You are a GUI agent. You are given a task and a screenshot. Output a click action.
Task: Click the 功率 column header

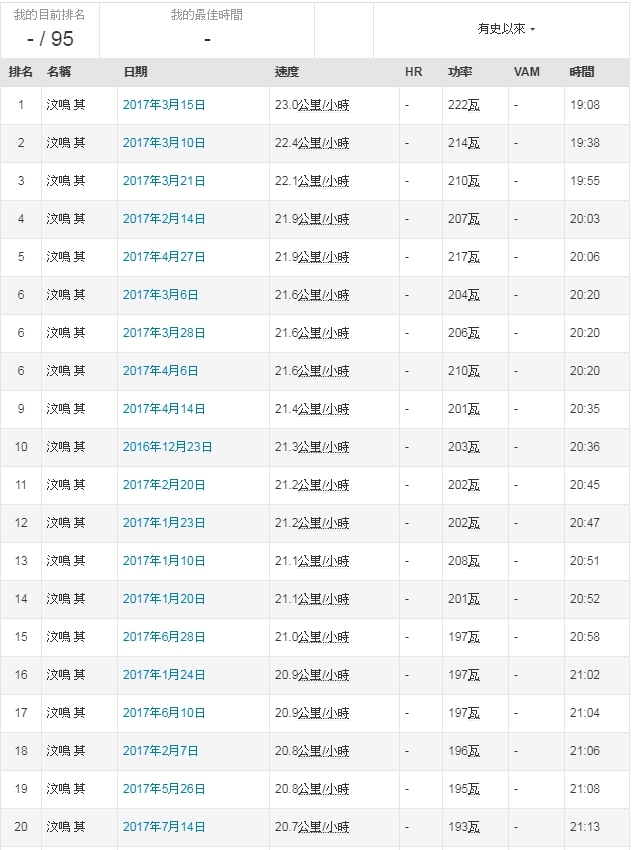click(x=460, y=72)
